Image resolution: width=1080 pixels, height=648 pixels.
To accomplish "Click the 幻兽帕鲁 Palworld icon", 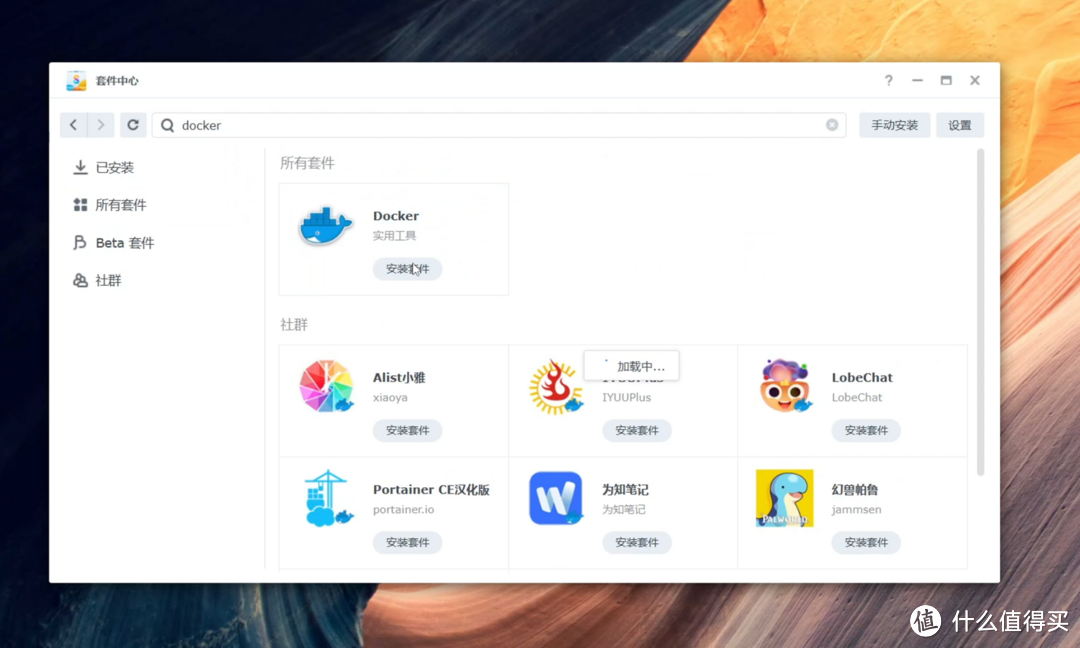I will pyautogui.click(x=785, y=497).
